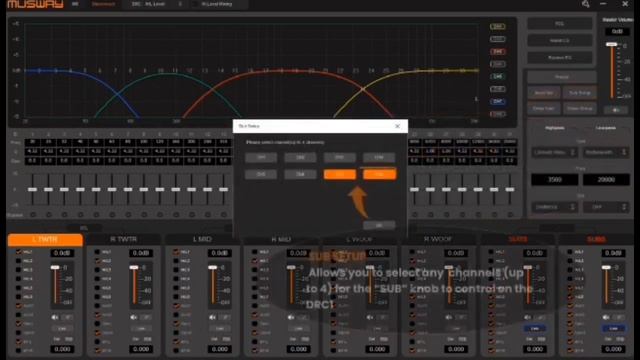640x360 pixels.
Task: Click the L TWTR channel fader handle
Action: tap(55, 267)
